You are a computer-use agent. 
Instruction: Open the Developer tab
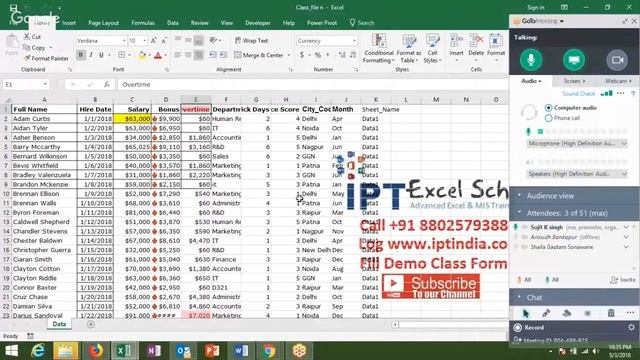(x=258, y=23)
